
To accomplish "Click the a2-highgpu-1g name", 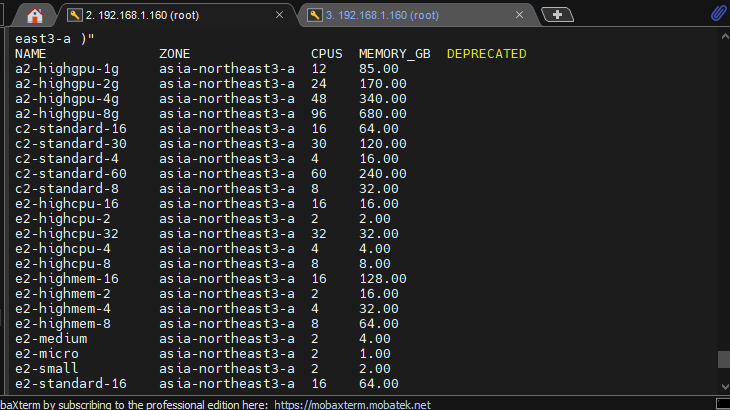I will click(67, 69).
